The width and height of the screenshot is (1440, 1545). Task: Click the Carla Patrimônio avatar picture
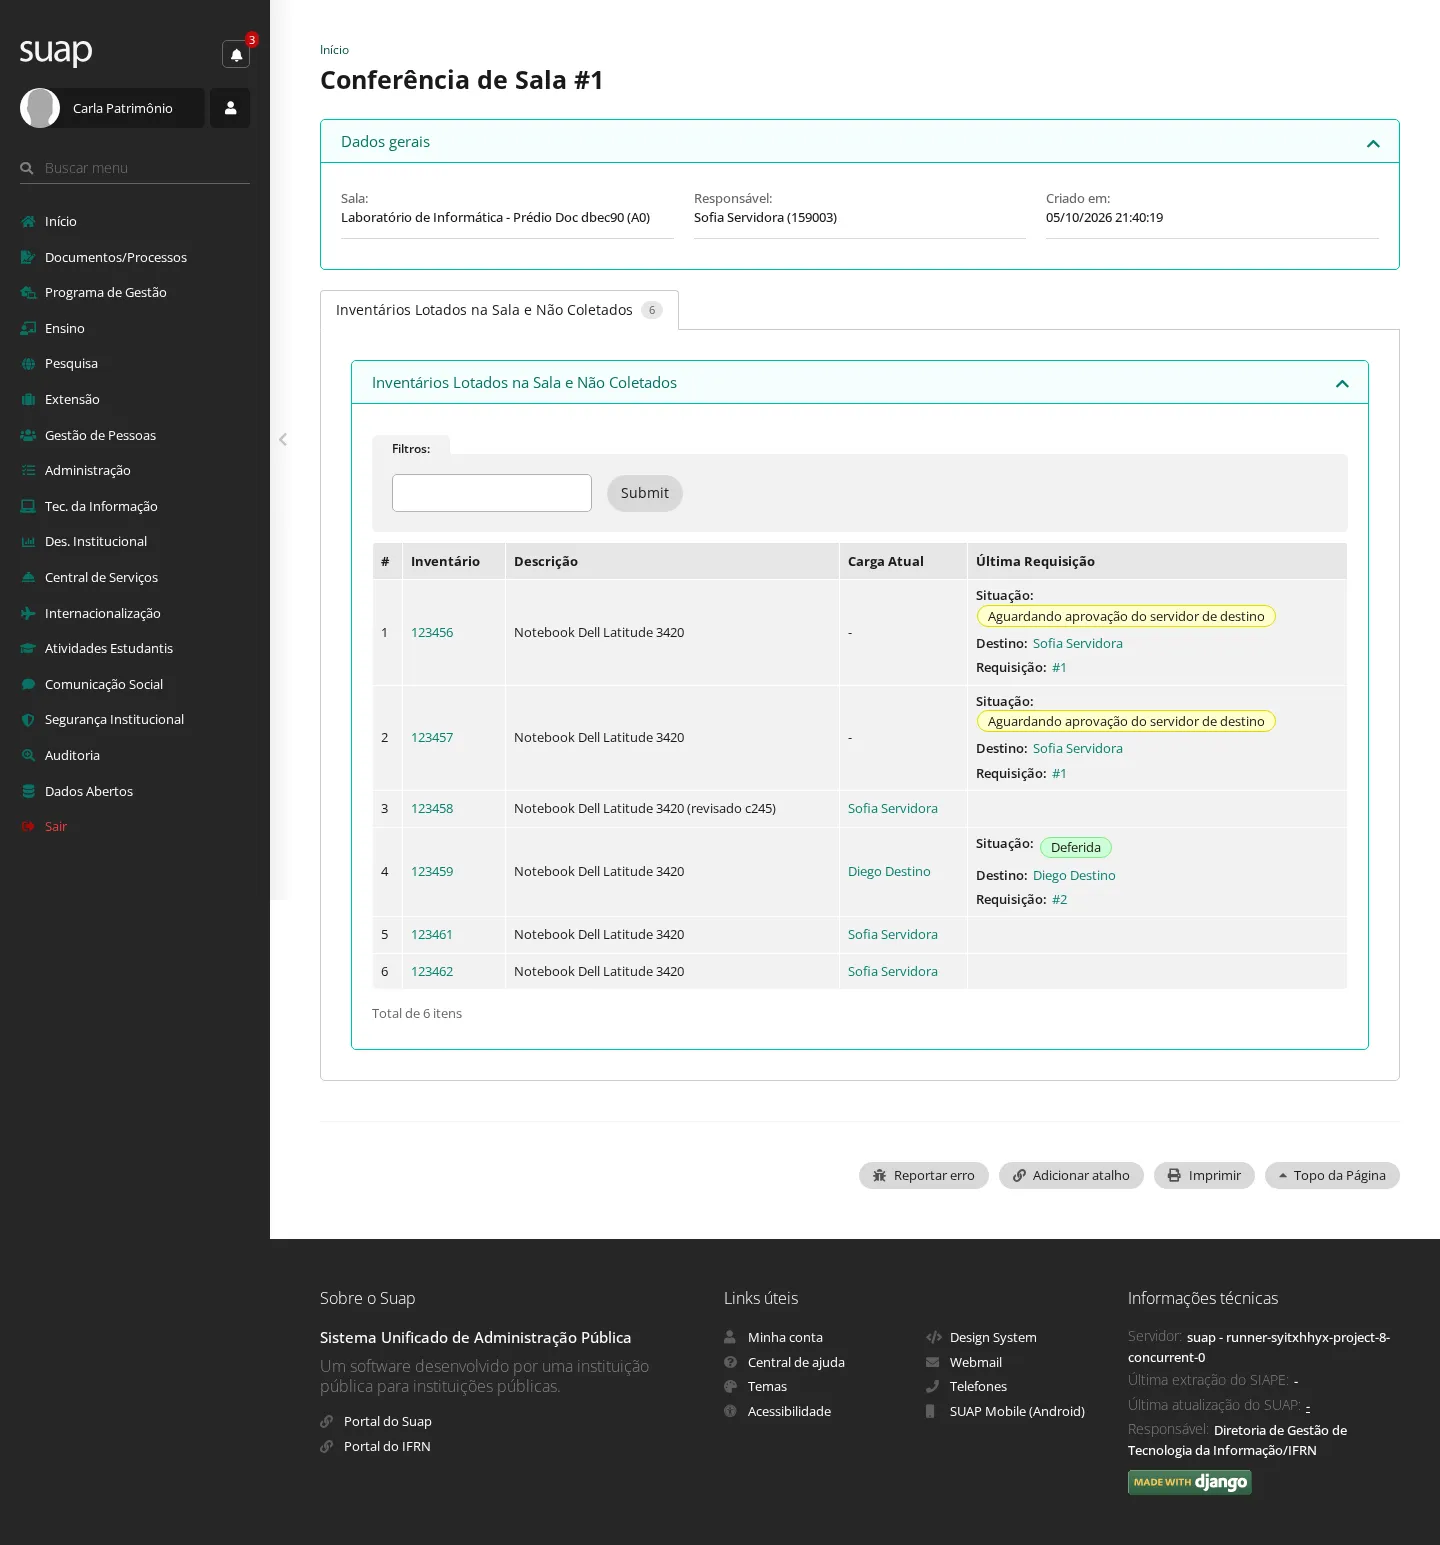point(40,108)
